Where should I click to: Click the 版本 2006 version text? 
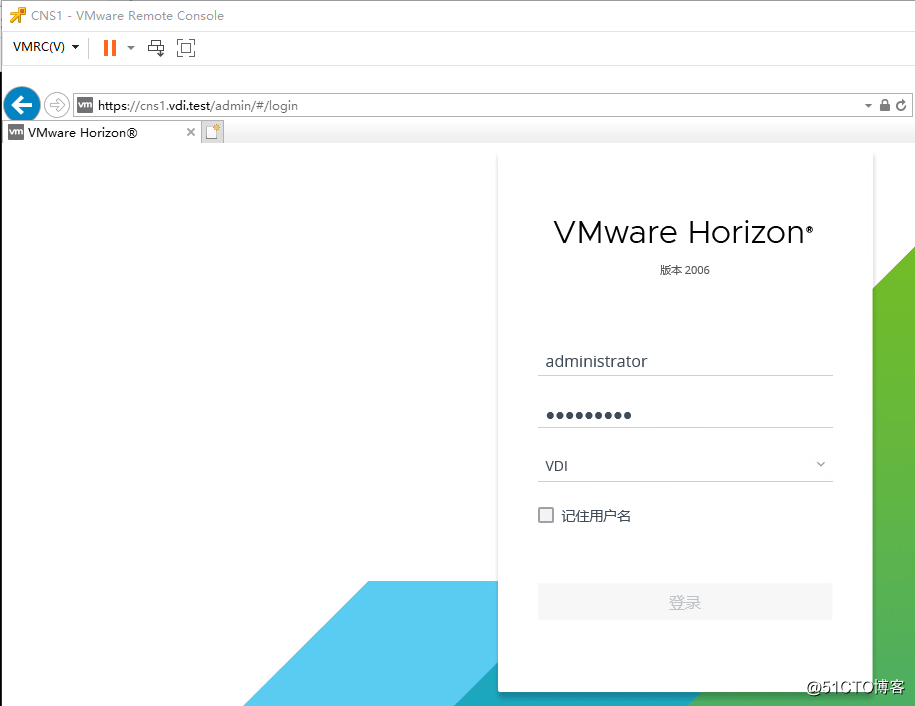click(x=684, y=270)
